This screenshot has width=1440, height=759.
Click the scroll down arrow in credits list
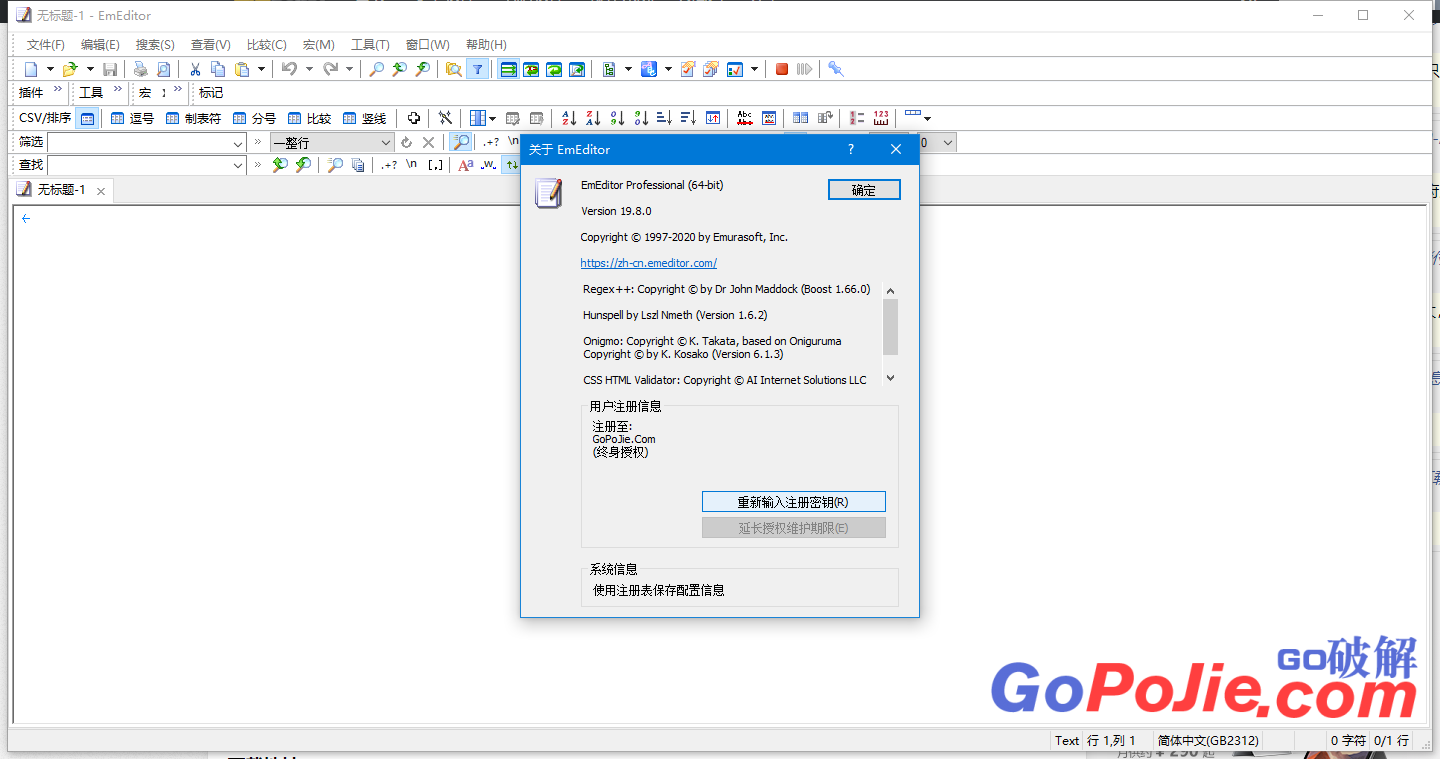click(890, 378)
